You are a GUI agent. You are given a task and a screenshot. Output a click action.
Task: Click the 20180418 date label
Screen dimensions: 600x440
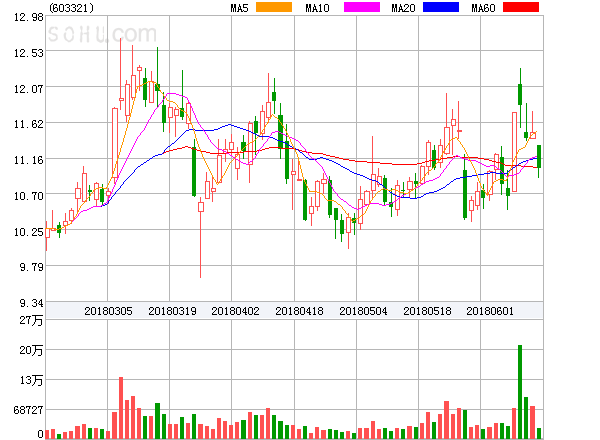[x=299, y=311]
